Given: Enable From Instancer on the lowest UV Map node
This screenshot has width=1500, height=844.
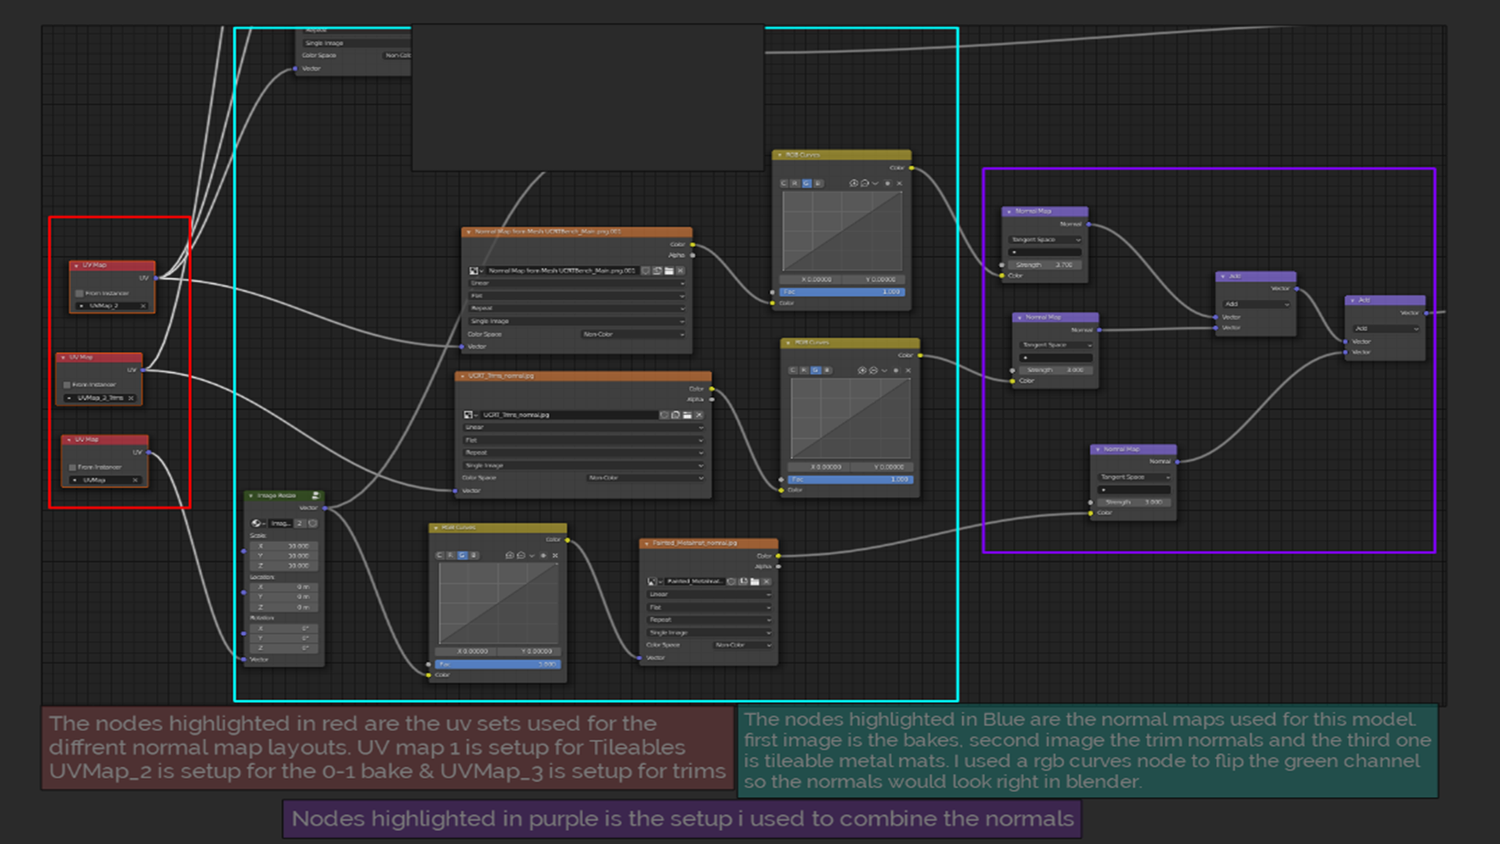Looking at the screenshot, I should 73,467.
